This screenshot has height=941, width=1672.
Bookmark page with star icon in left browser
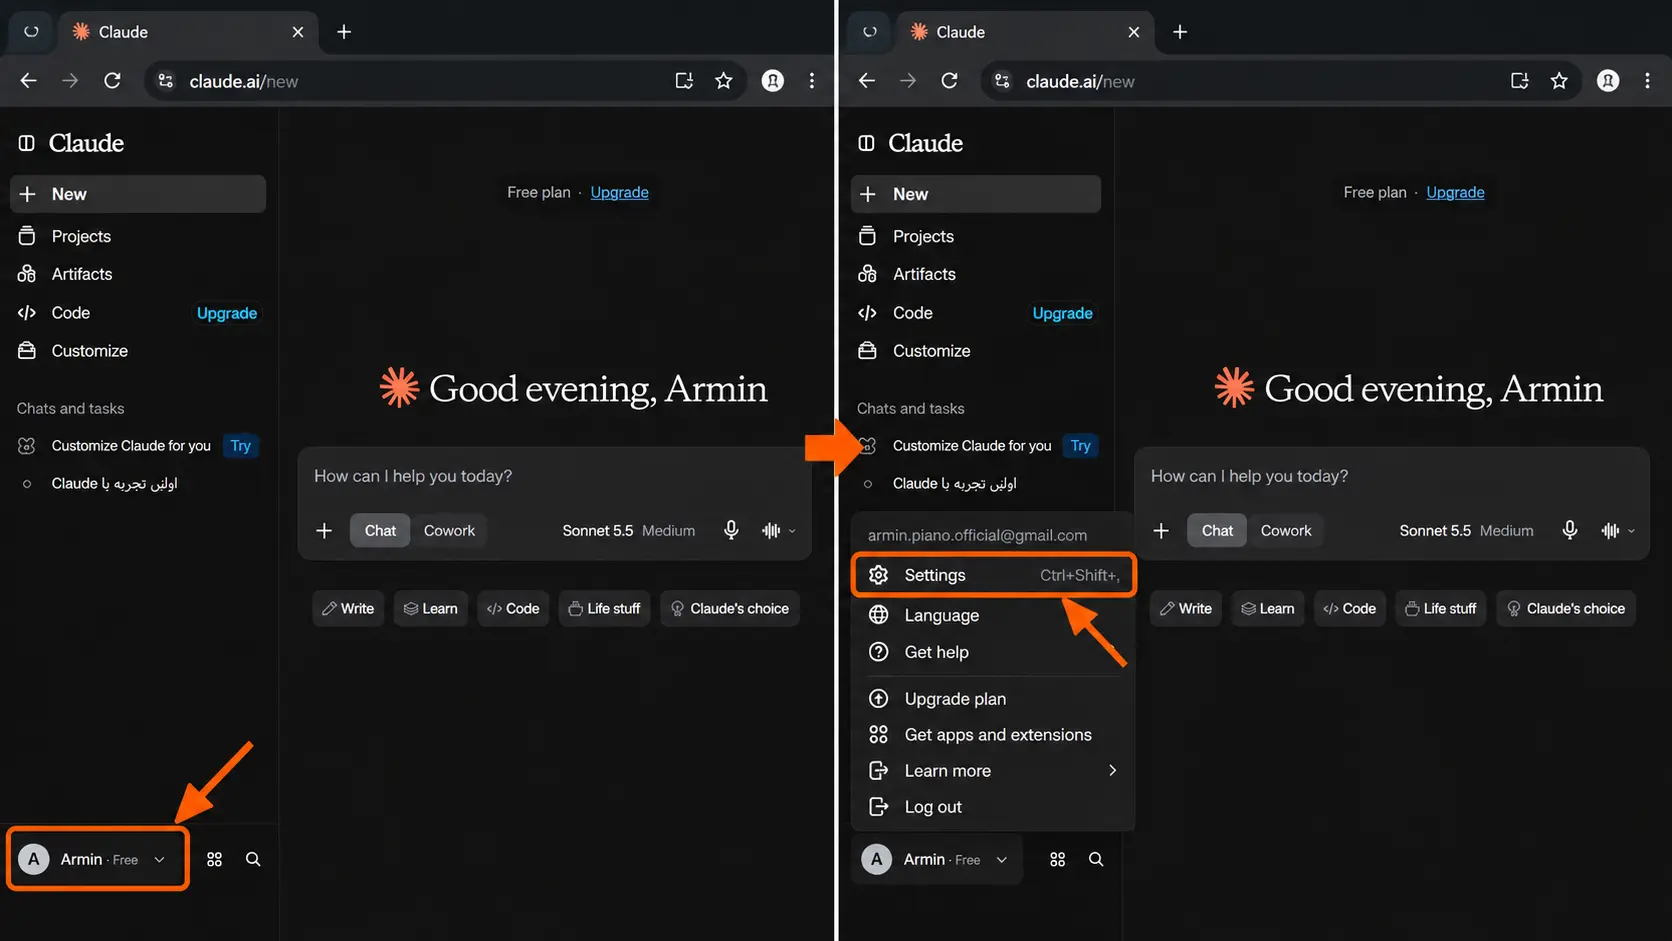tap(724, 81)
